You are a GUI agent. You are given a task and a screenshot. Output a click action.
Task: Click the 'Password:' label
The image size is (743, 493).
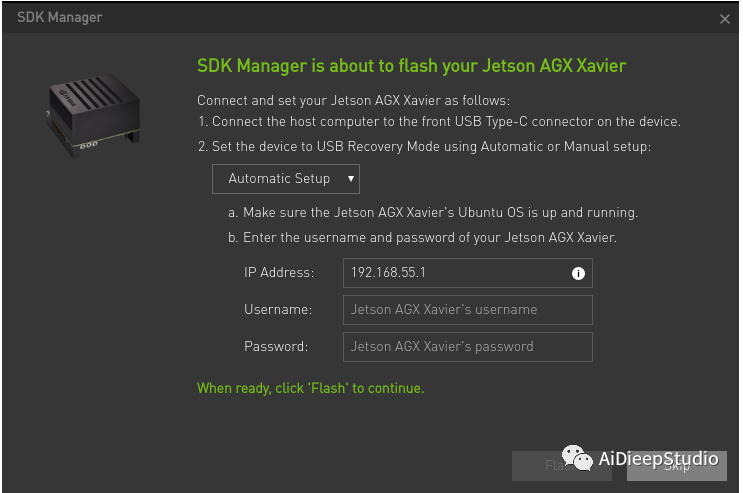276,347
